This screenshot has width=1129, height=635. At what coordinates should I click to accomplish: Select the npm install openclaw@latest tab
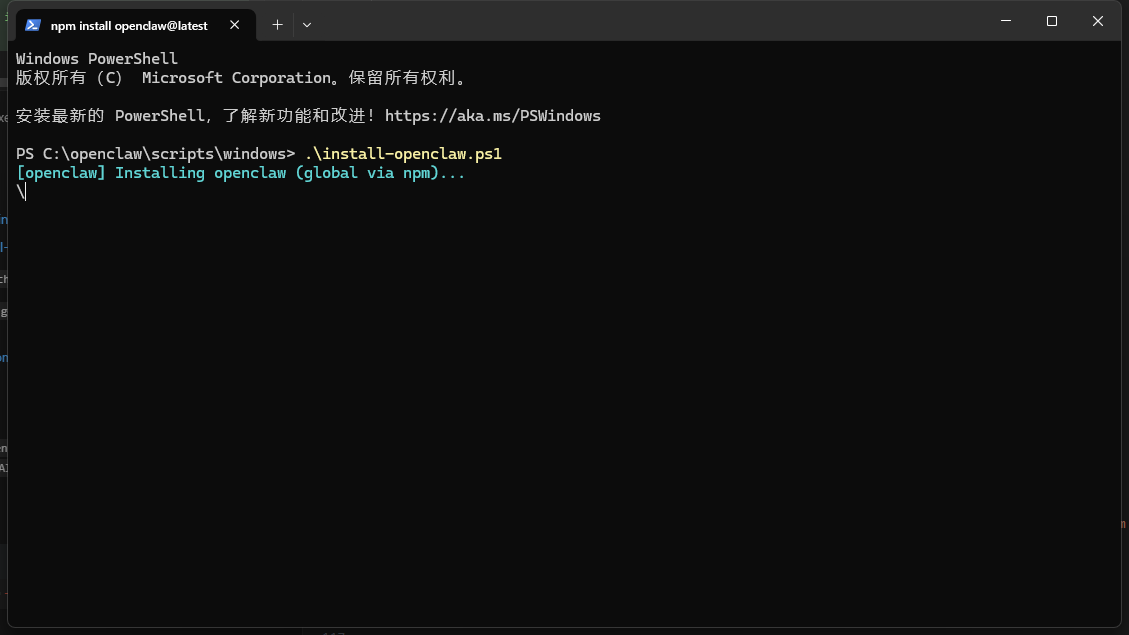coord(135,25)
